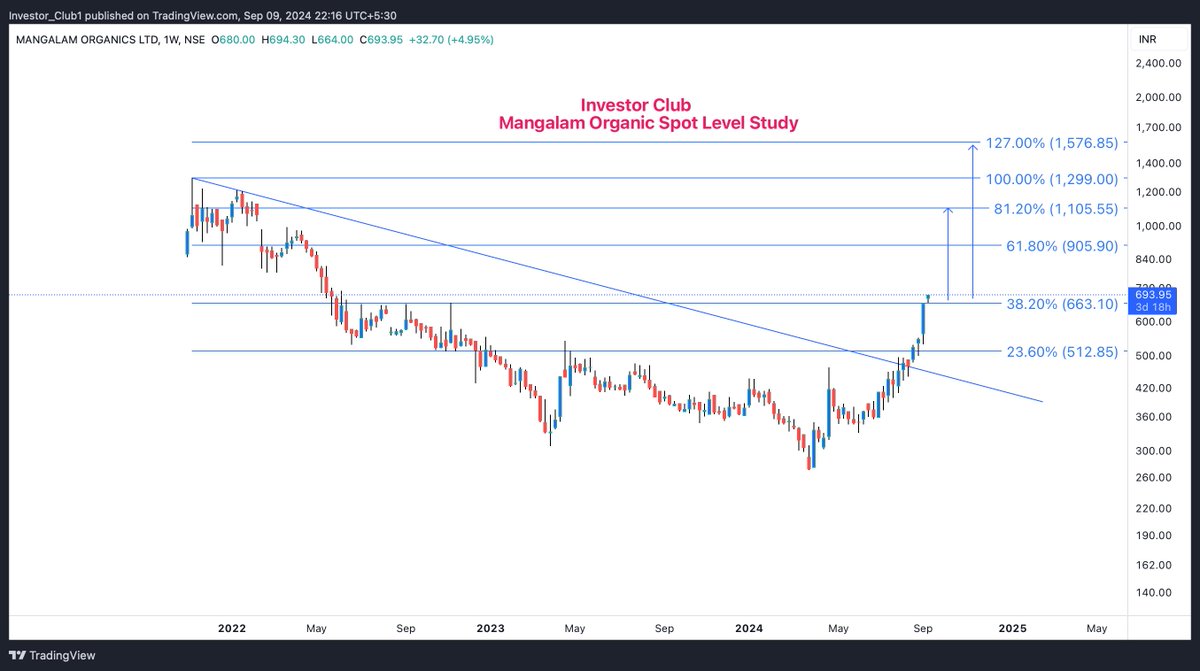This screenshot has width=1200, height=671.
Task: Click the 140.00 price axis value
Action: tap(1155, 593)
